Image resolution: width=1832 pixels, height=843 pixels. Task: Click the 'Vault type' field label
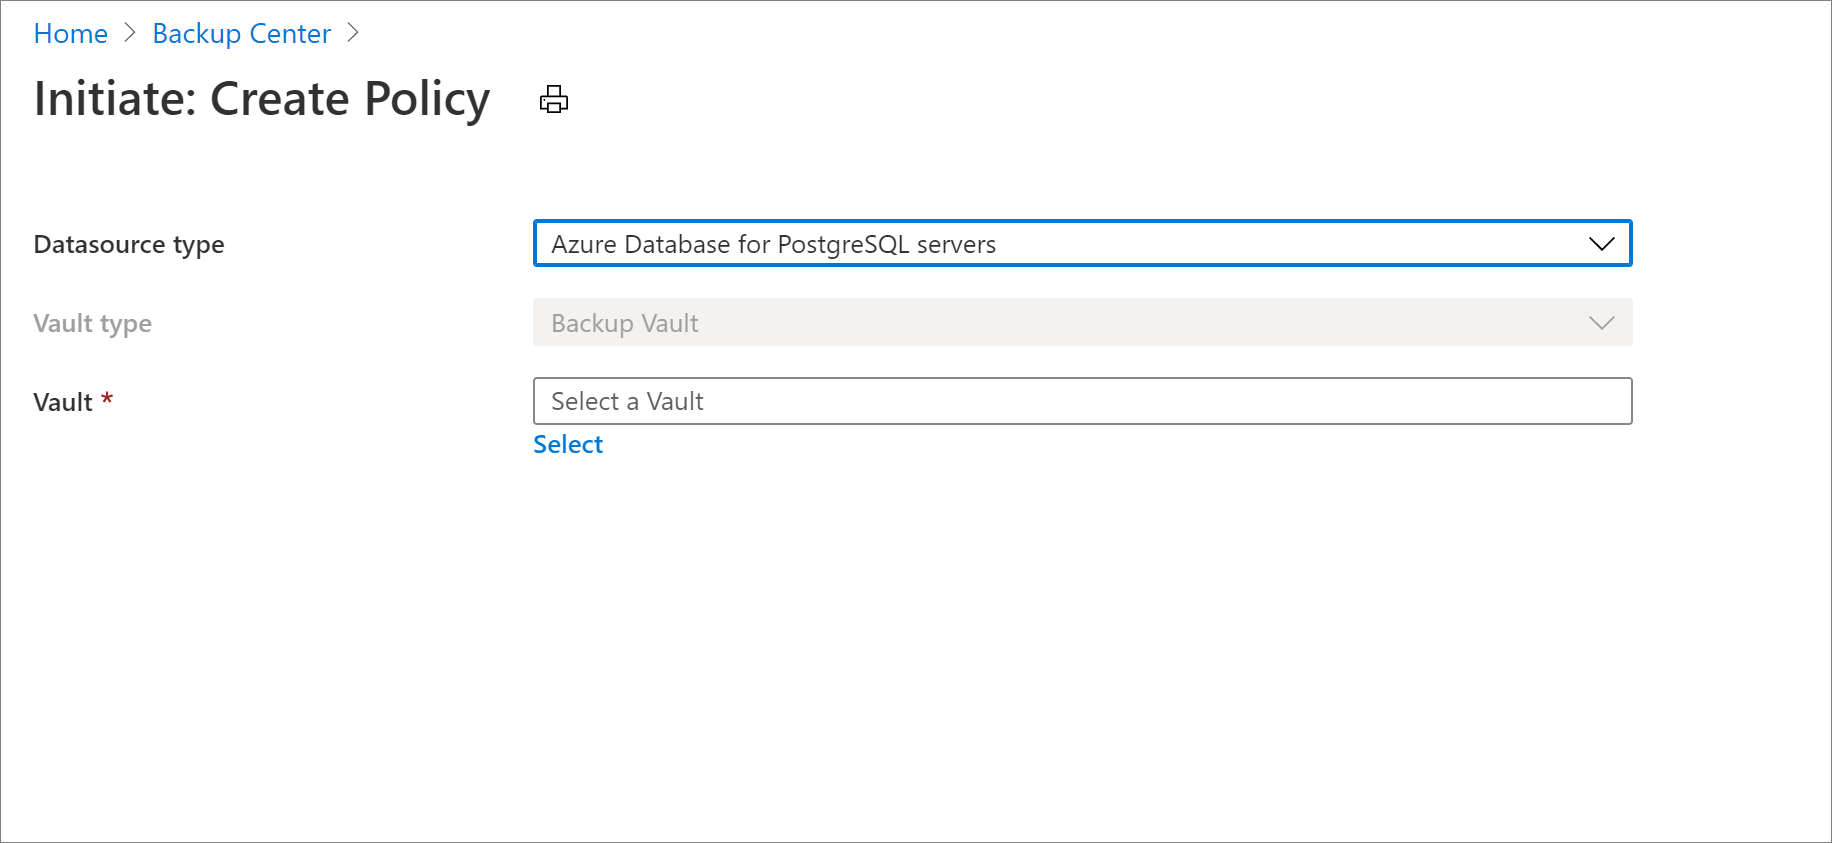(92, 323)
